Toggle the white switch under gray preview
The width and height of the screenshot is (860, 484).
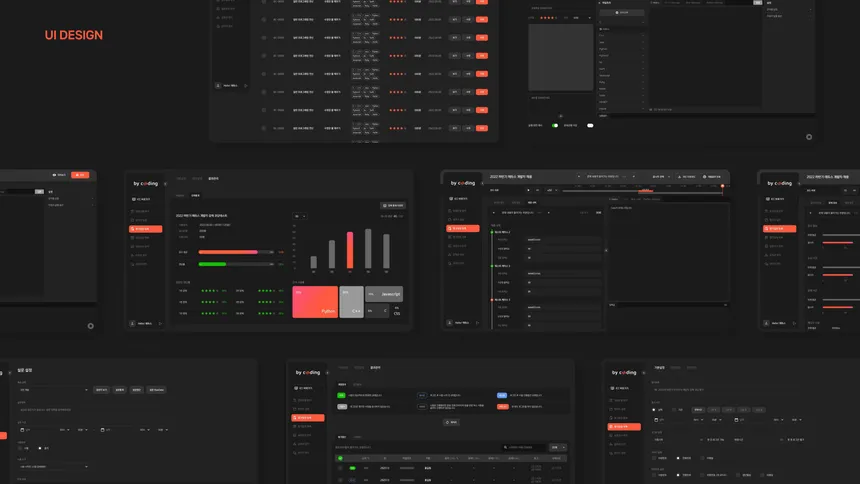point(590,126)
